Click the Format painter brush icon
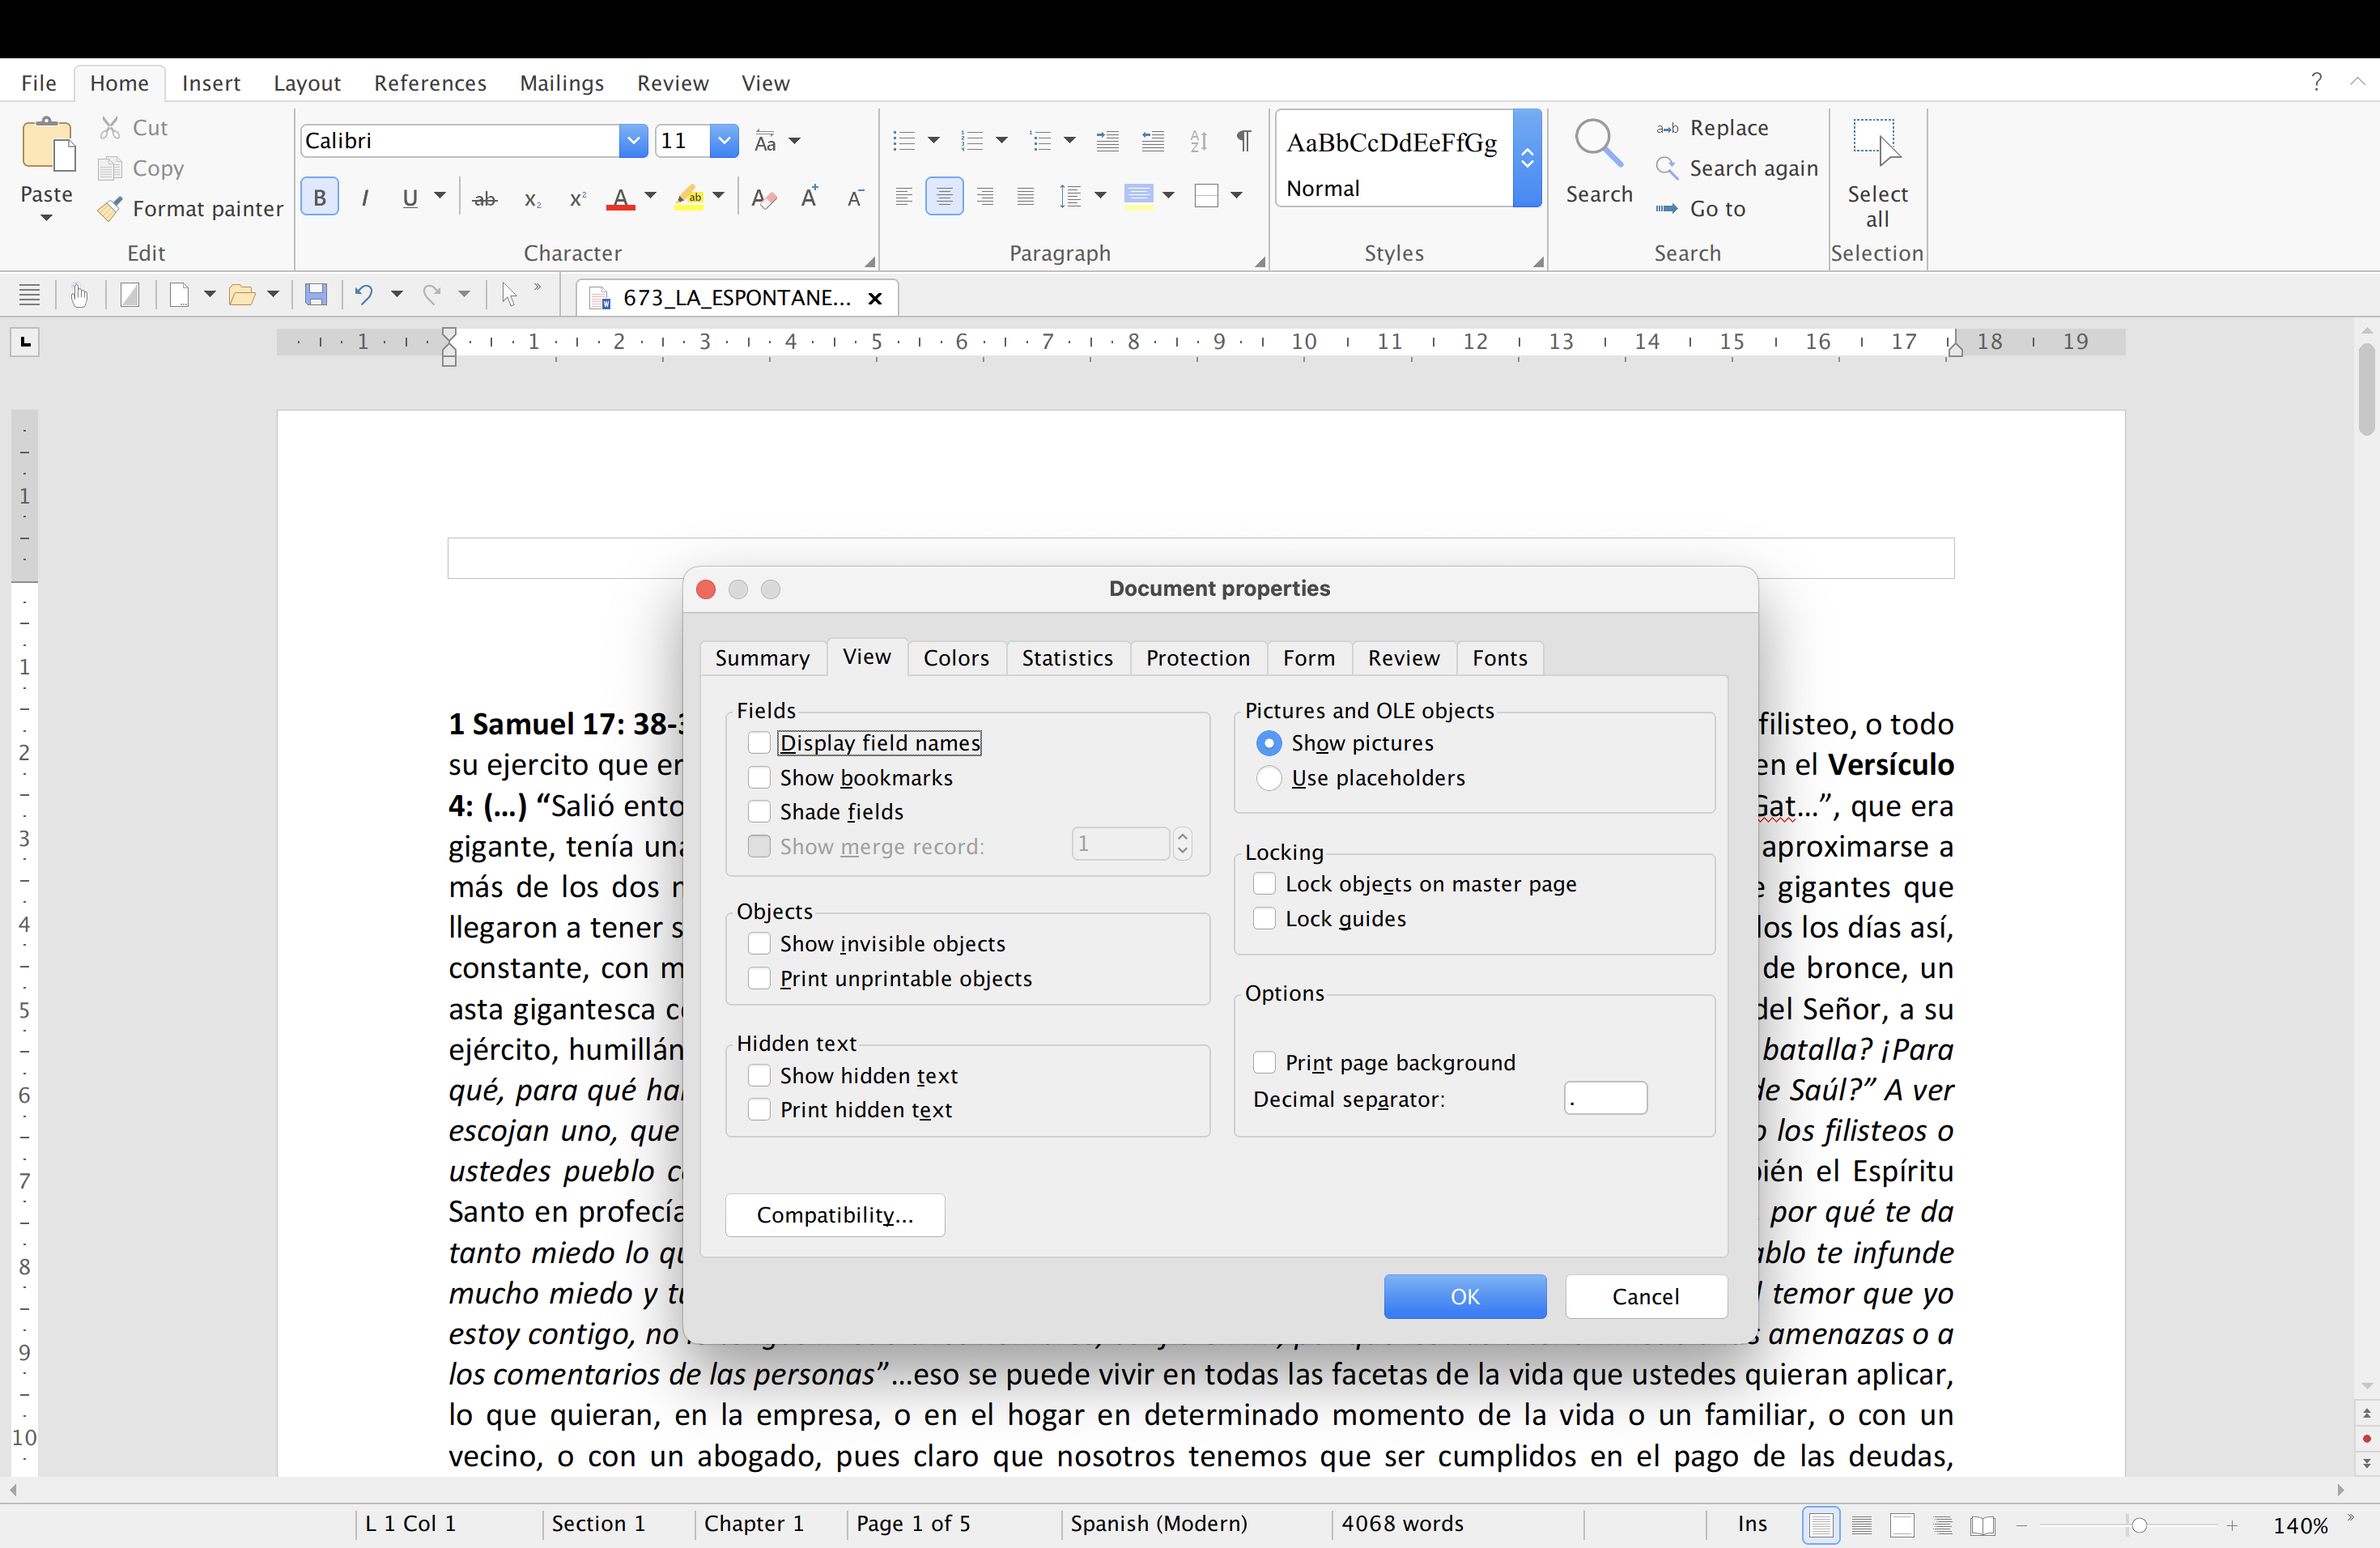The width and height of the screenshot is (2380, 1548). 110,209
